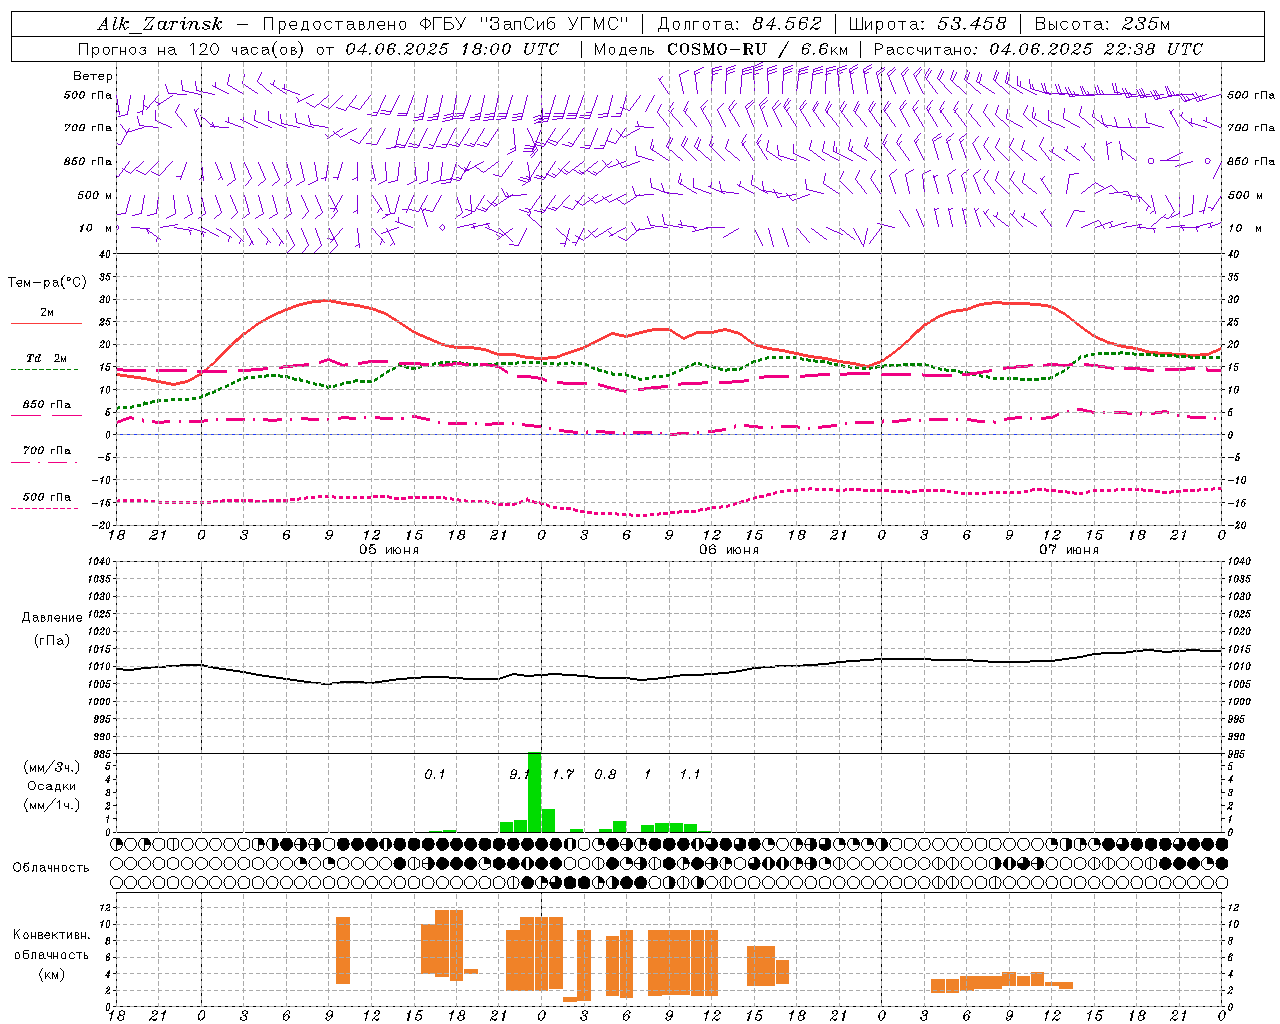Click the isolated orange convective bar near 9h 05 июня
The height and width of the screenshot is (1024, 1280).
[343, 950]
